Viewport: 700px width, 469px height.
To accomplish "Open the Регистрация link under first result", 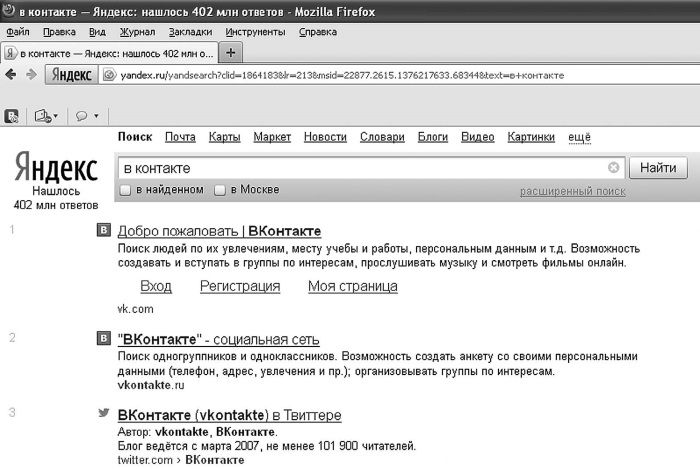I will click(x=240, y=287).
